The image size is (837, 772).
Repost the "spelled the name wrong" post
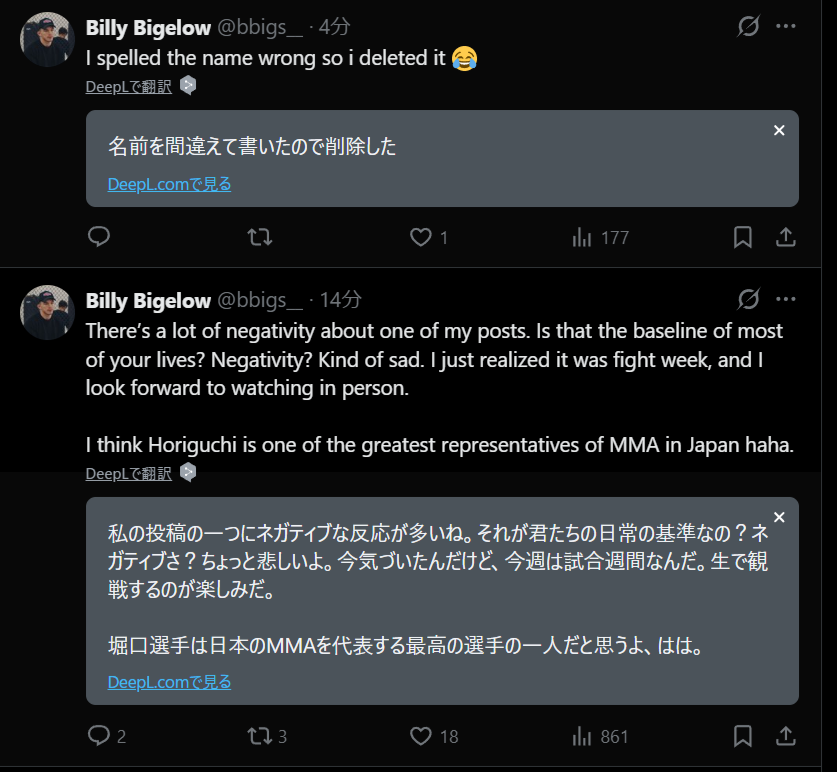[260, 237]
